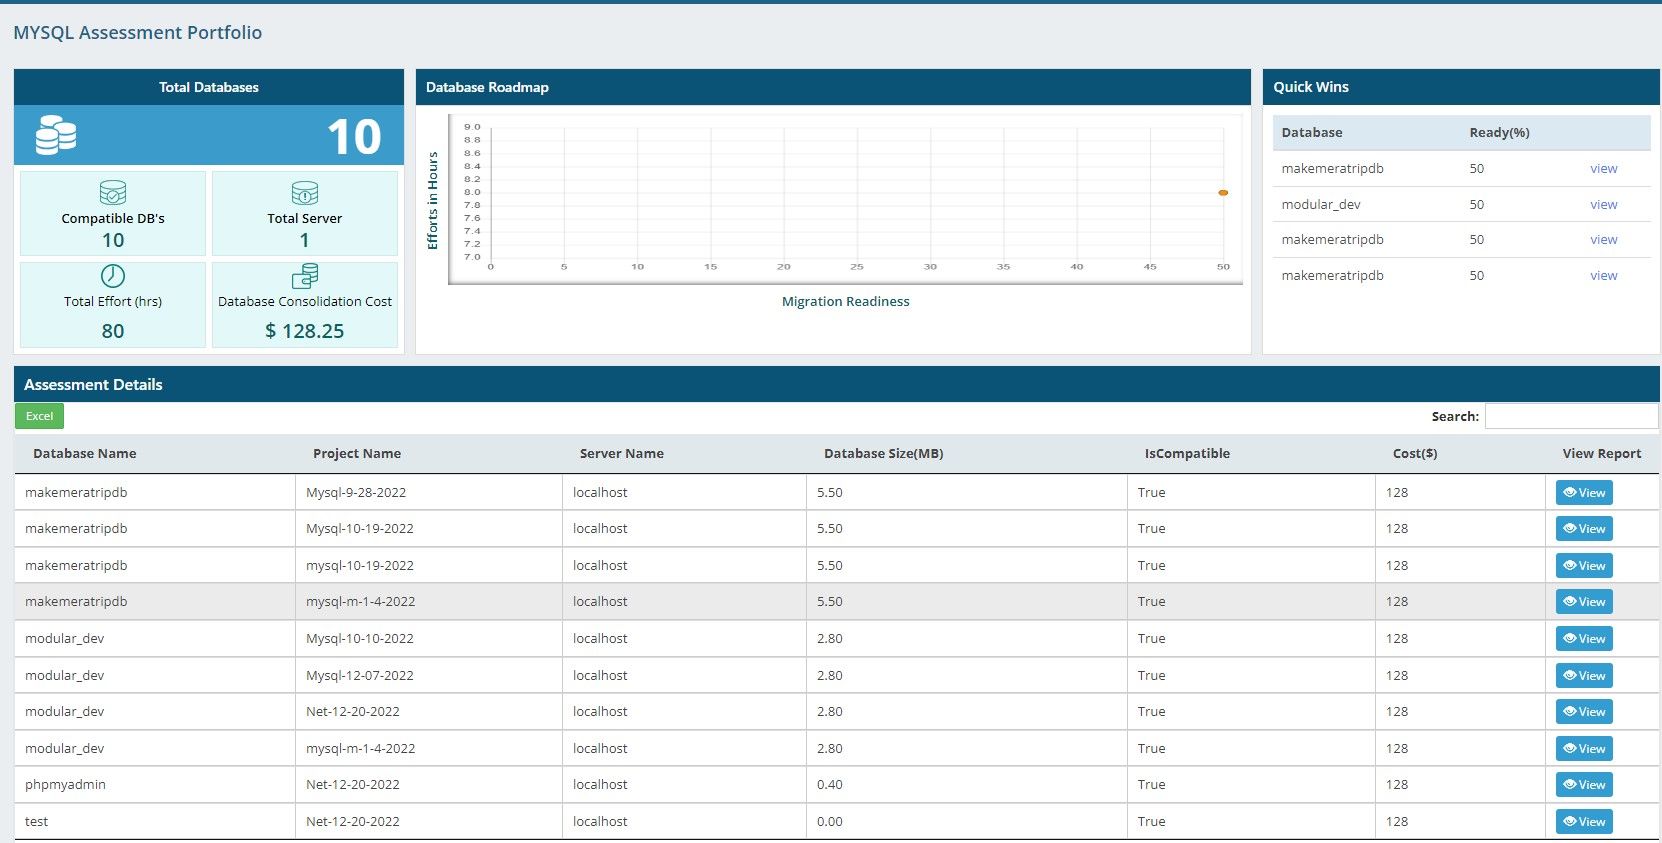Sort table by Database Name header
Image resolution: width=1662 pixels, height=843 pixels.
click(85, 453)
